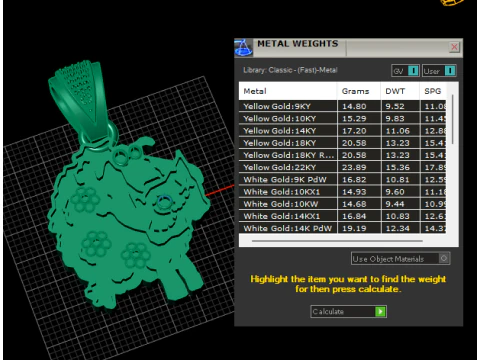Click the Library: Classic-(Fast)-Metal label

[x=290, y=70]
